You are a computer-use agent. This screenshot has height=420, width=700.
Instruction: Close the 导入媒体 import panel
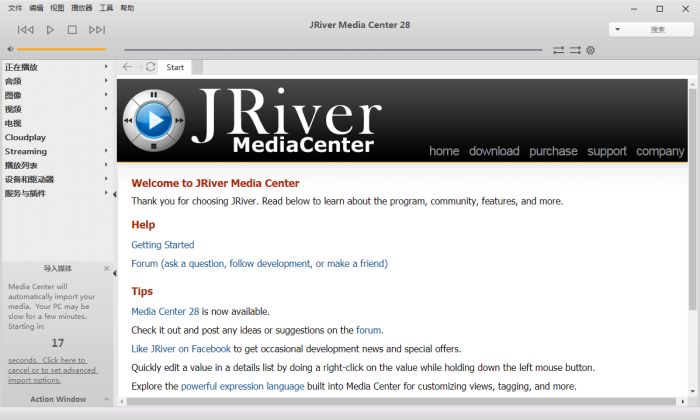106,268
